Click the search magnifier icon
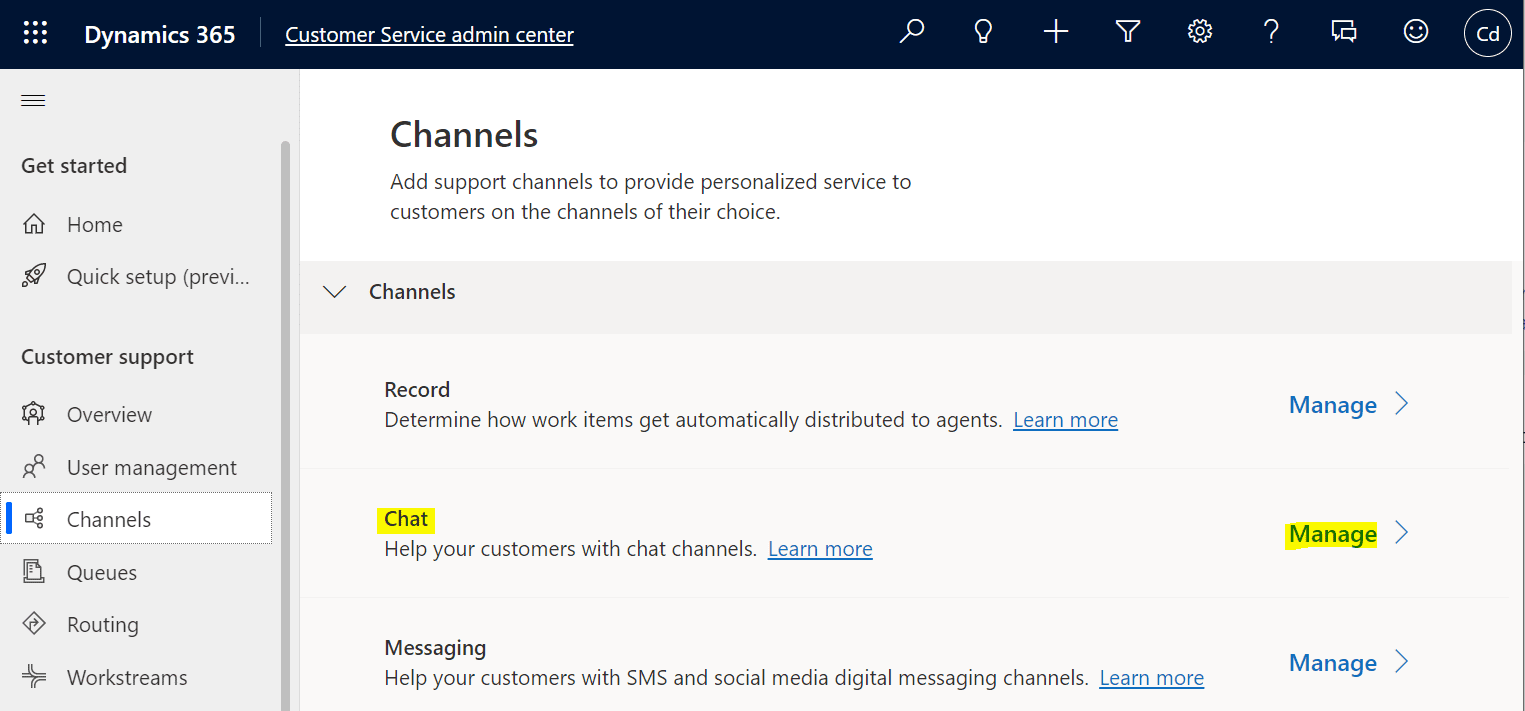This screenshot has width=1525, height=711. [x=911, y=33]
